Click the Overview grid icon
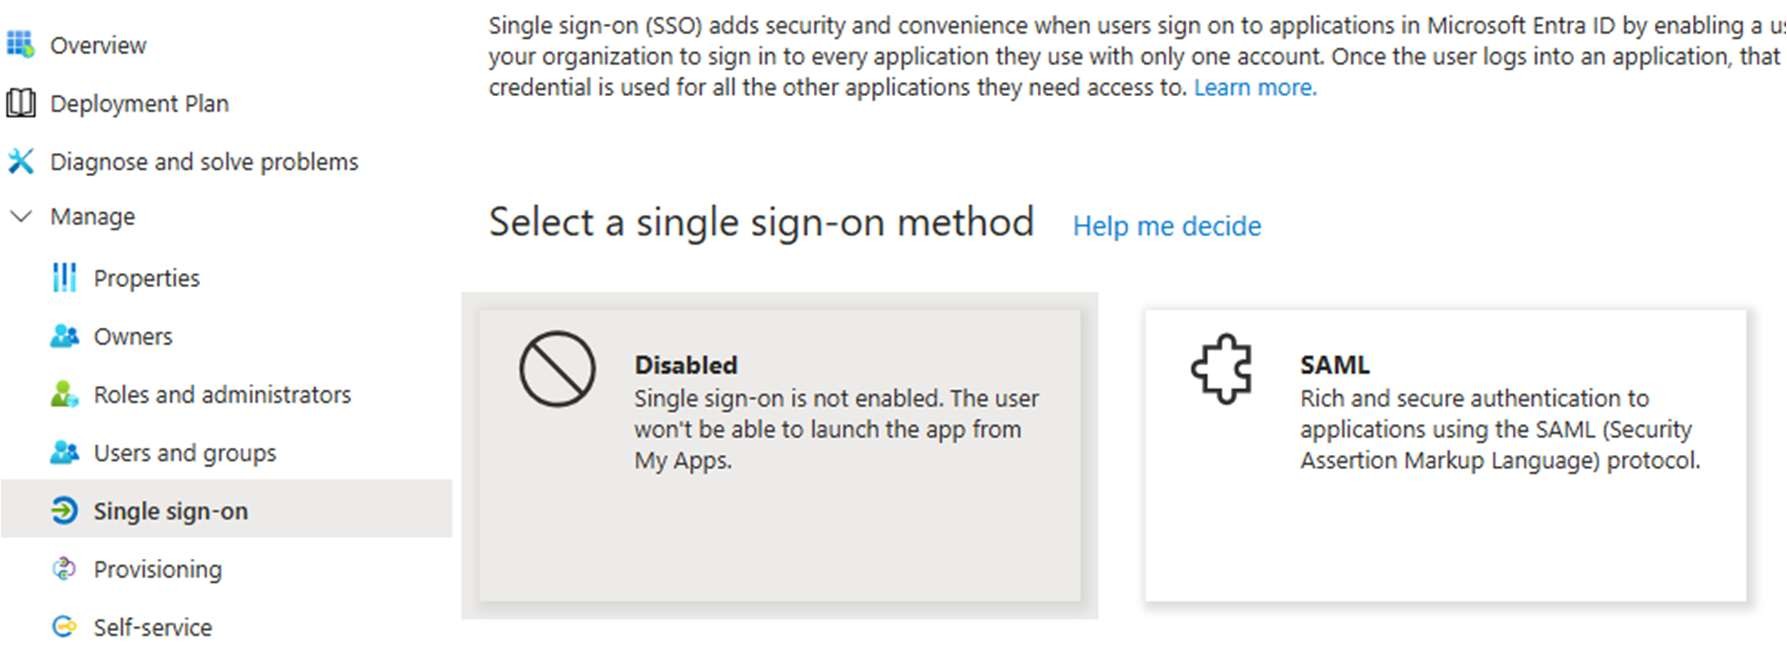The image size is (1787, 651). 20,45
